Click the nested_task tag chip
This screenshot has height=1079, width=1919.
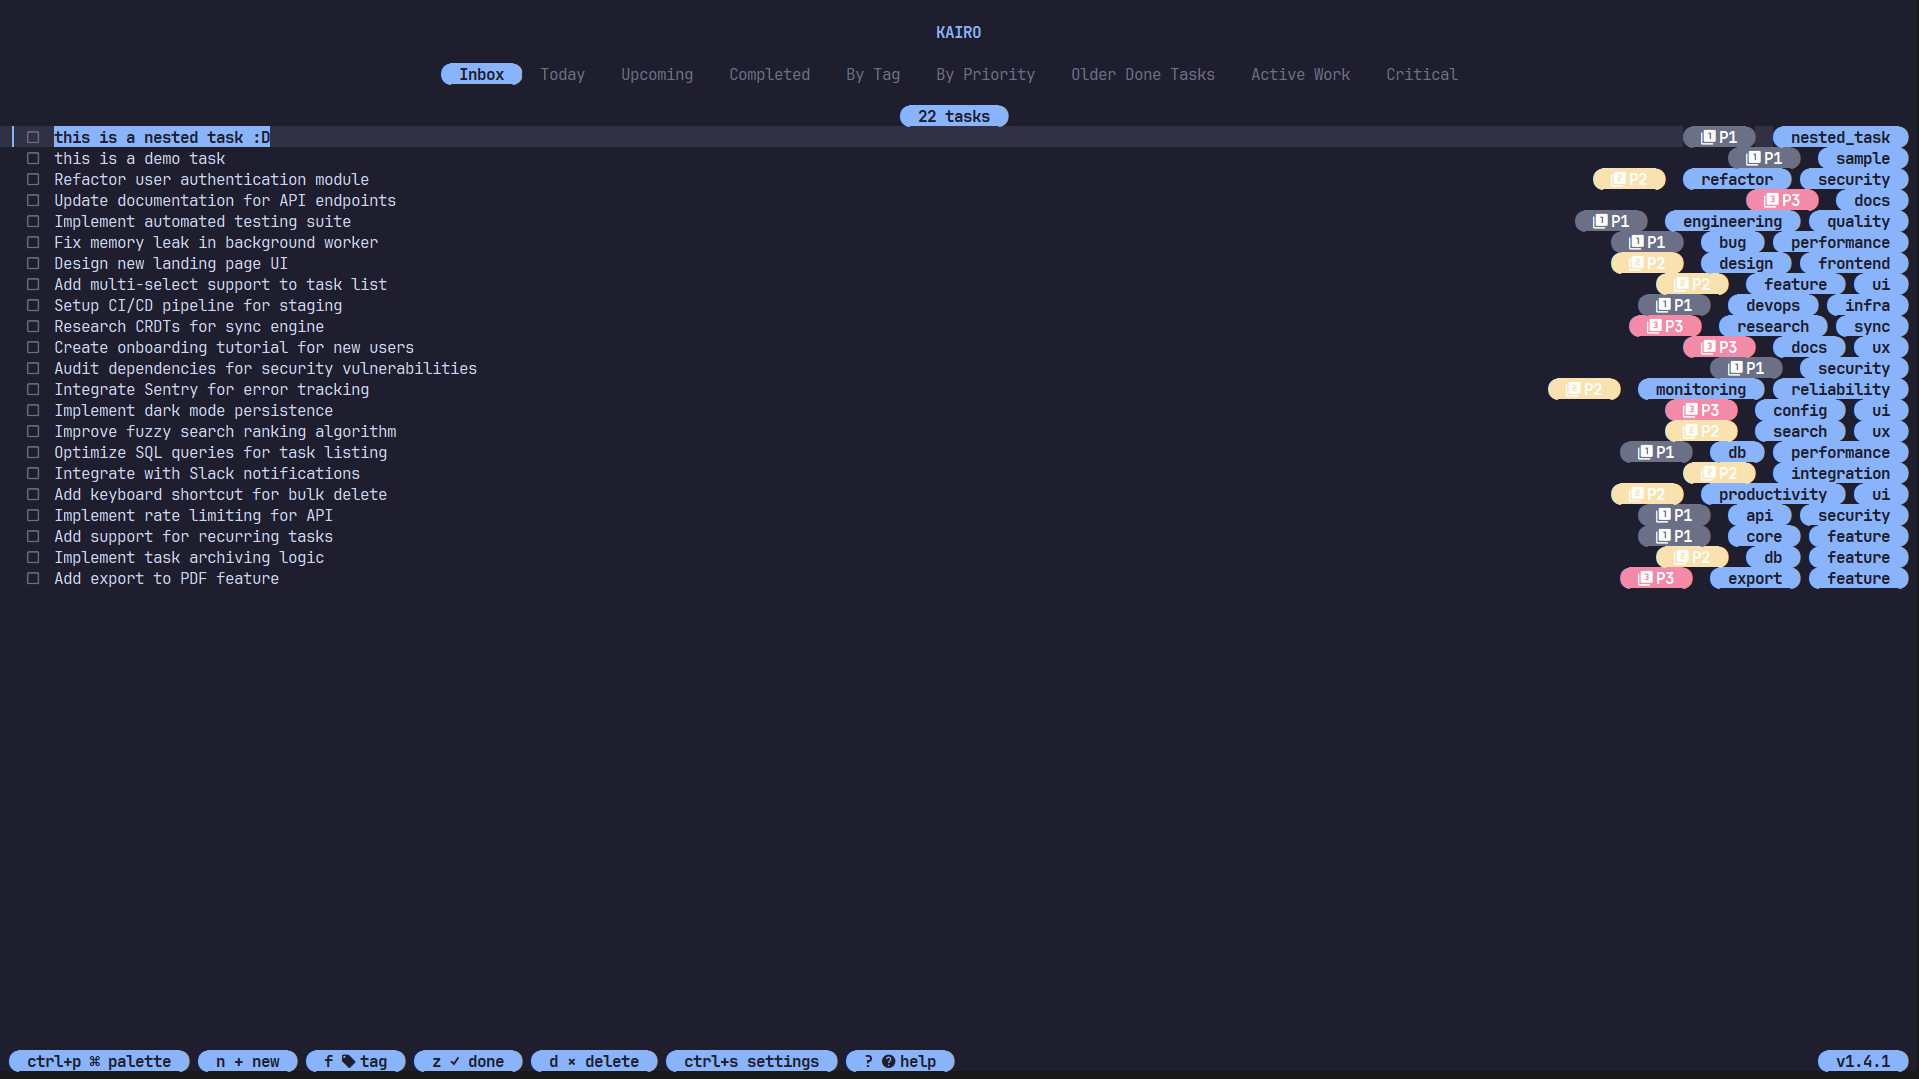point(1840,137)
